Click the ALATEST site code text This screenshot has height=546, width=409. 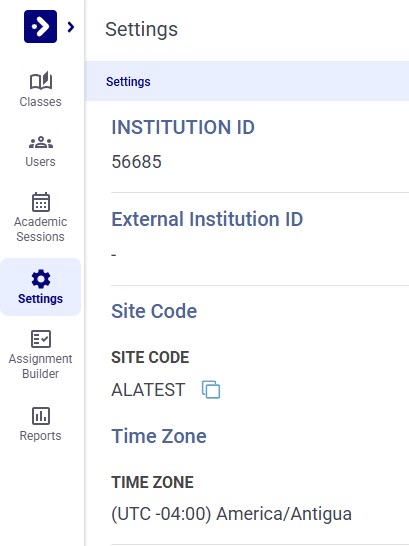[x=148, y=390]
